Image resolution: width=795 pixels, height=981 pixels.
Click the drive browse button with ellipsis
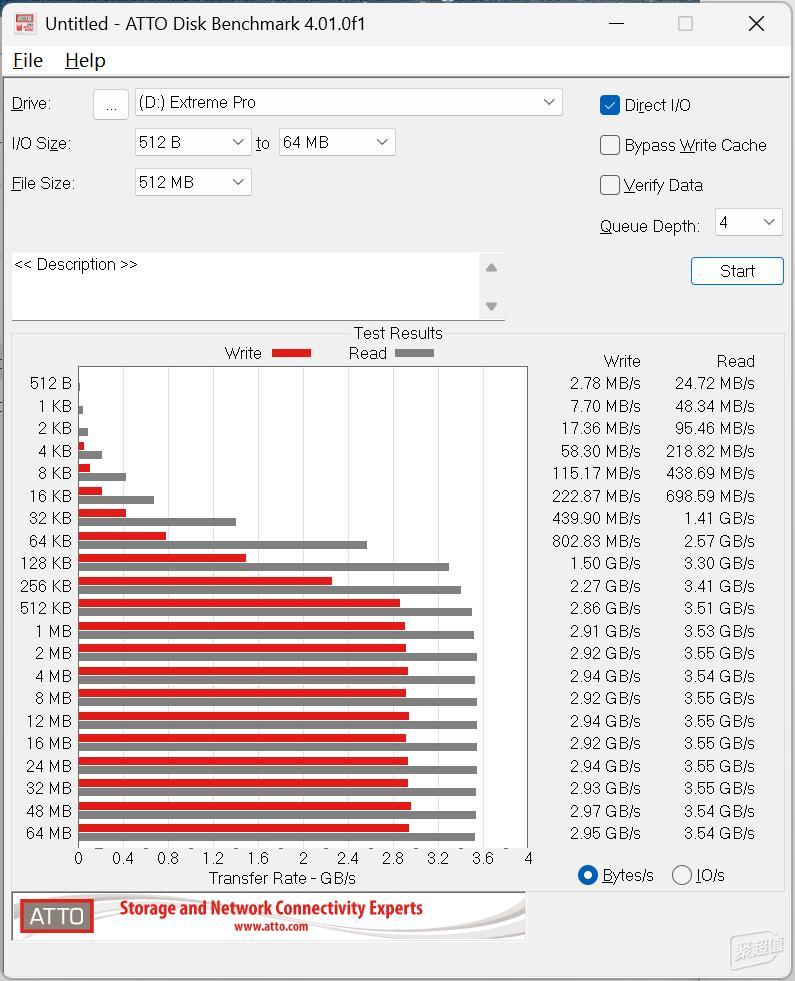(x=111, y=104)
